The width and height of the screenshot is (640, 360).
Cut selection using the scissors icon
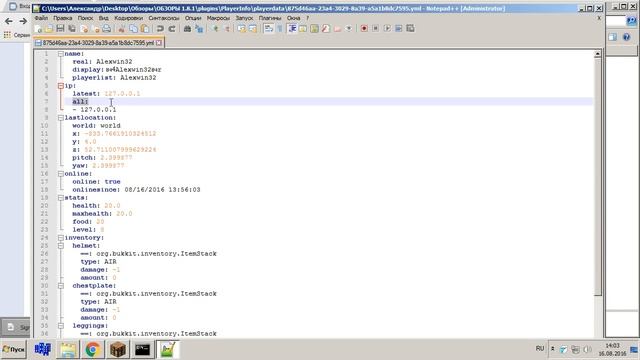121,29
